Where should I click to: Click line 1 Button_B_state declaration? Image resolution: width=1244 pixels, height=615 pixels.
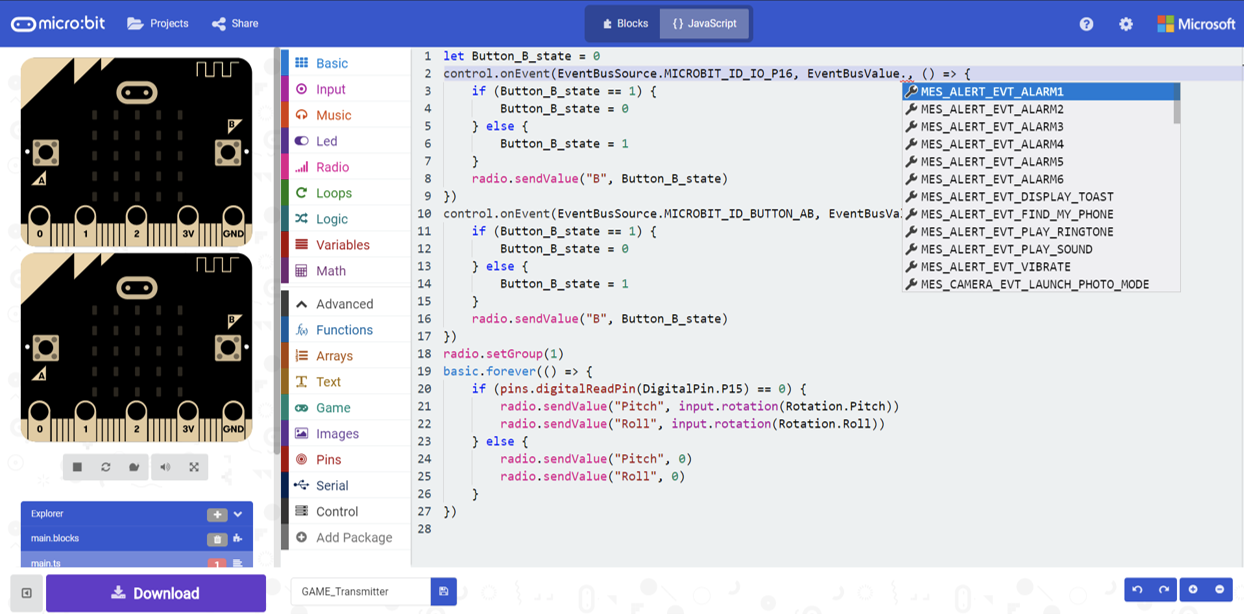tap(521, 57)
